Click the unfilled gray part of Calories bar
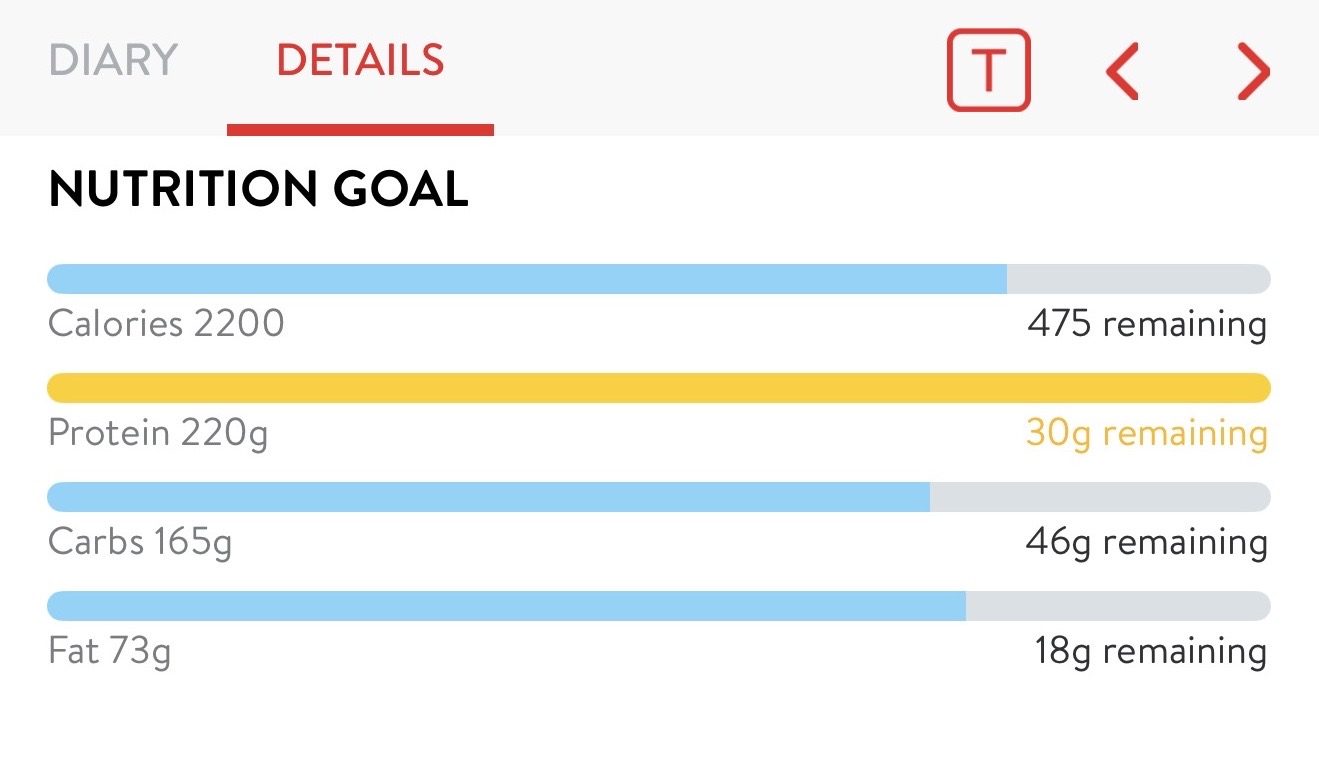The image size is (1319, 769). (x=1138, y=279)
